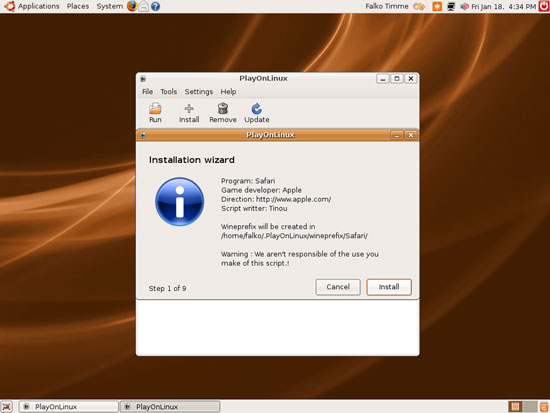Screen dimensions: 550x413
Task: Open the help question mark icon
Action: pyautogui.click(x=155, y=6)
